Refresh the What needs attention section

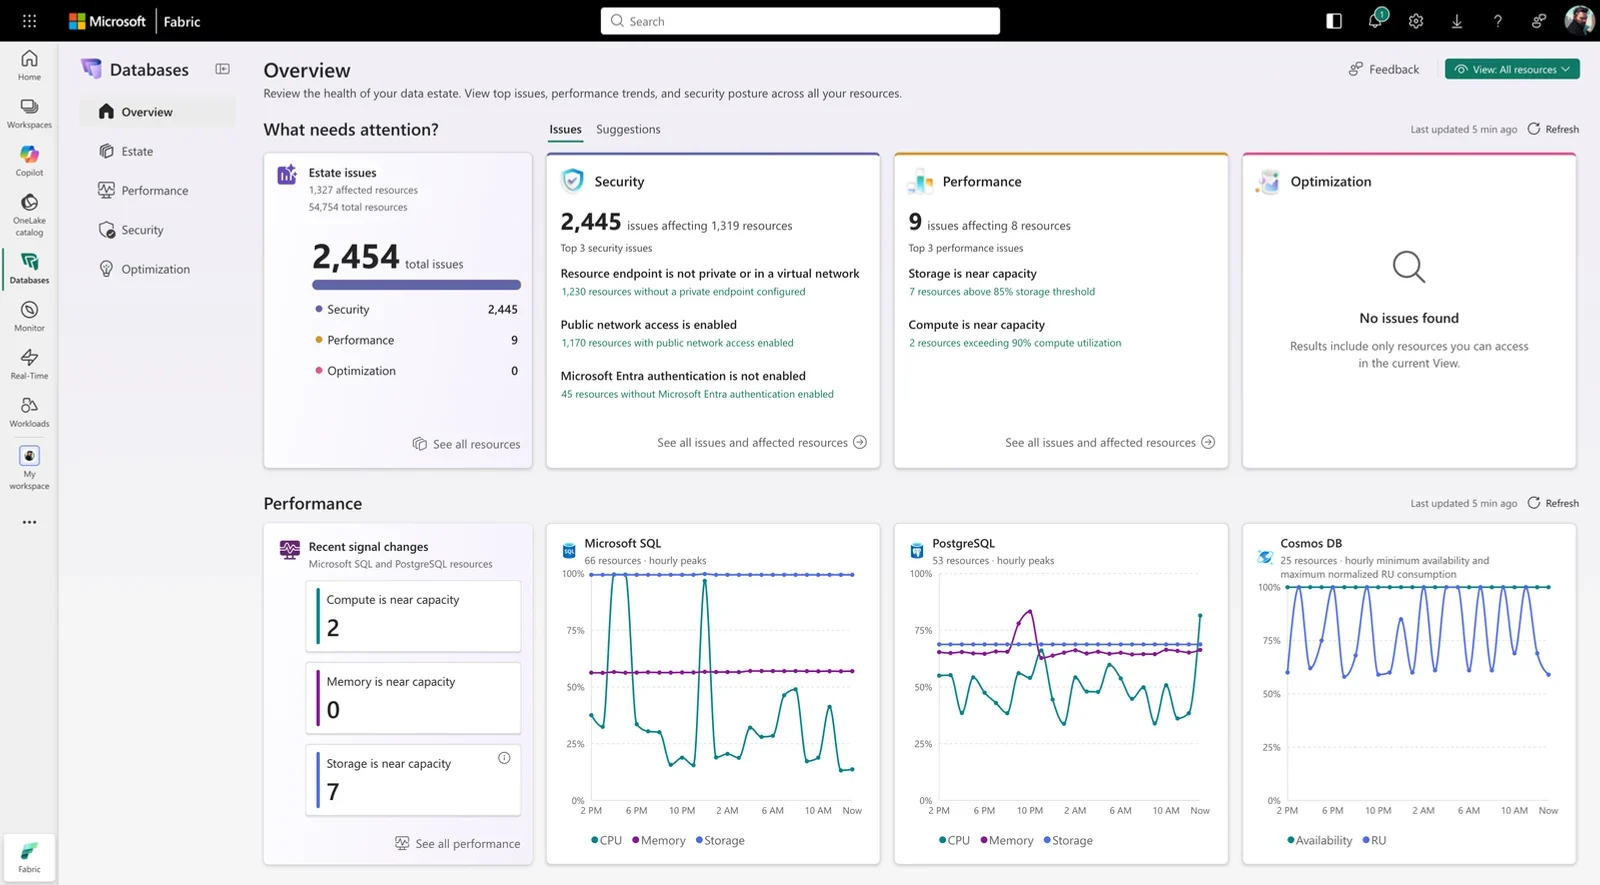pyautogui.click(x=1553, y=129)
